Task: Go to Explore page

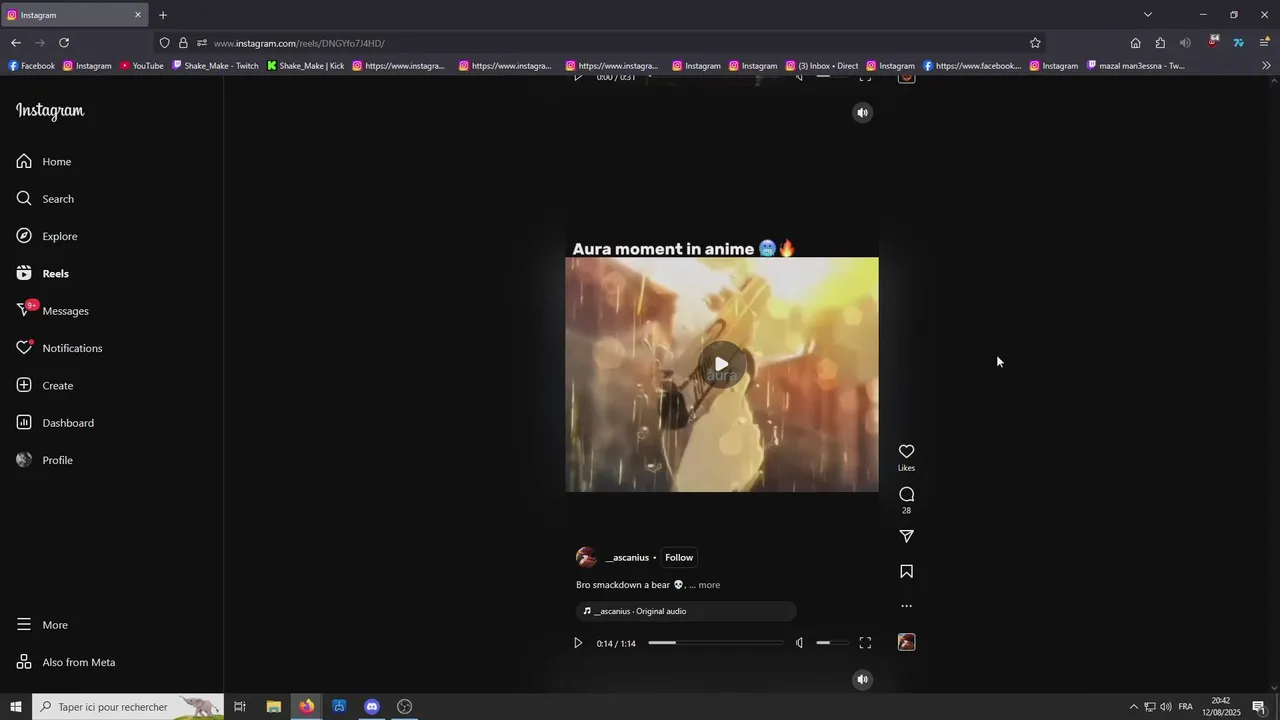Action: (x=47, y=236)
